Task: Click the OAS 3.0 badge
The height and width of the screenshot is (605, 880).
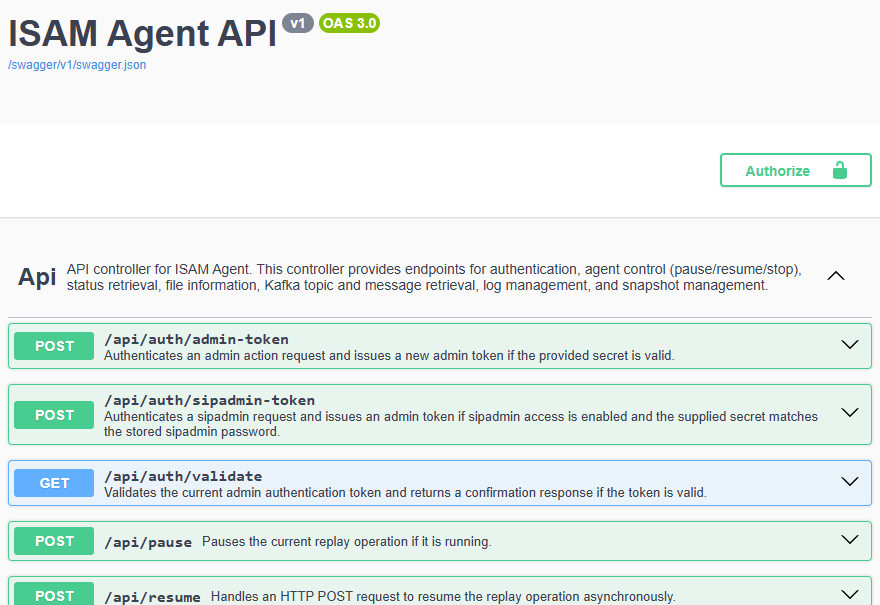Action: coord(349,23)
